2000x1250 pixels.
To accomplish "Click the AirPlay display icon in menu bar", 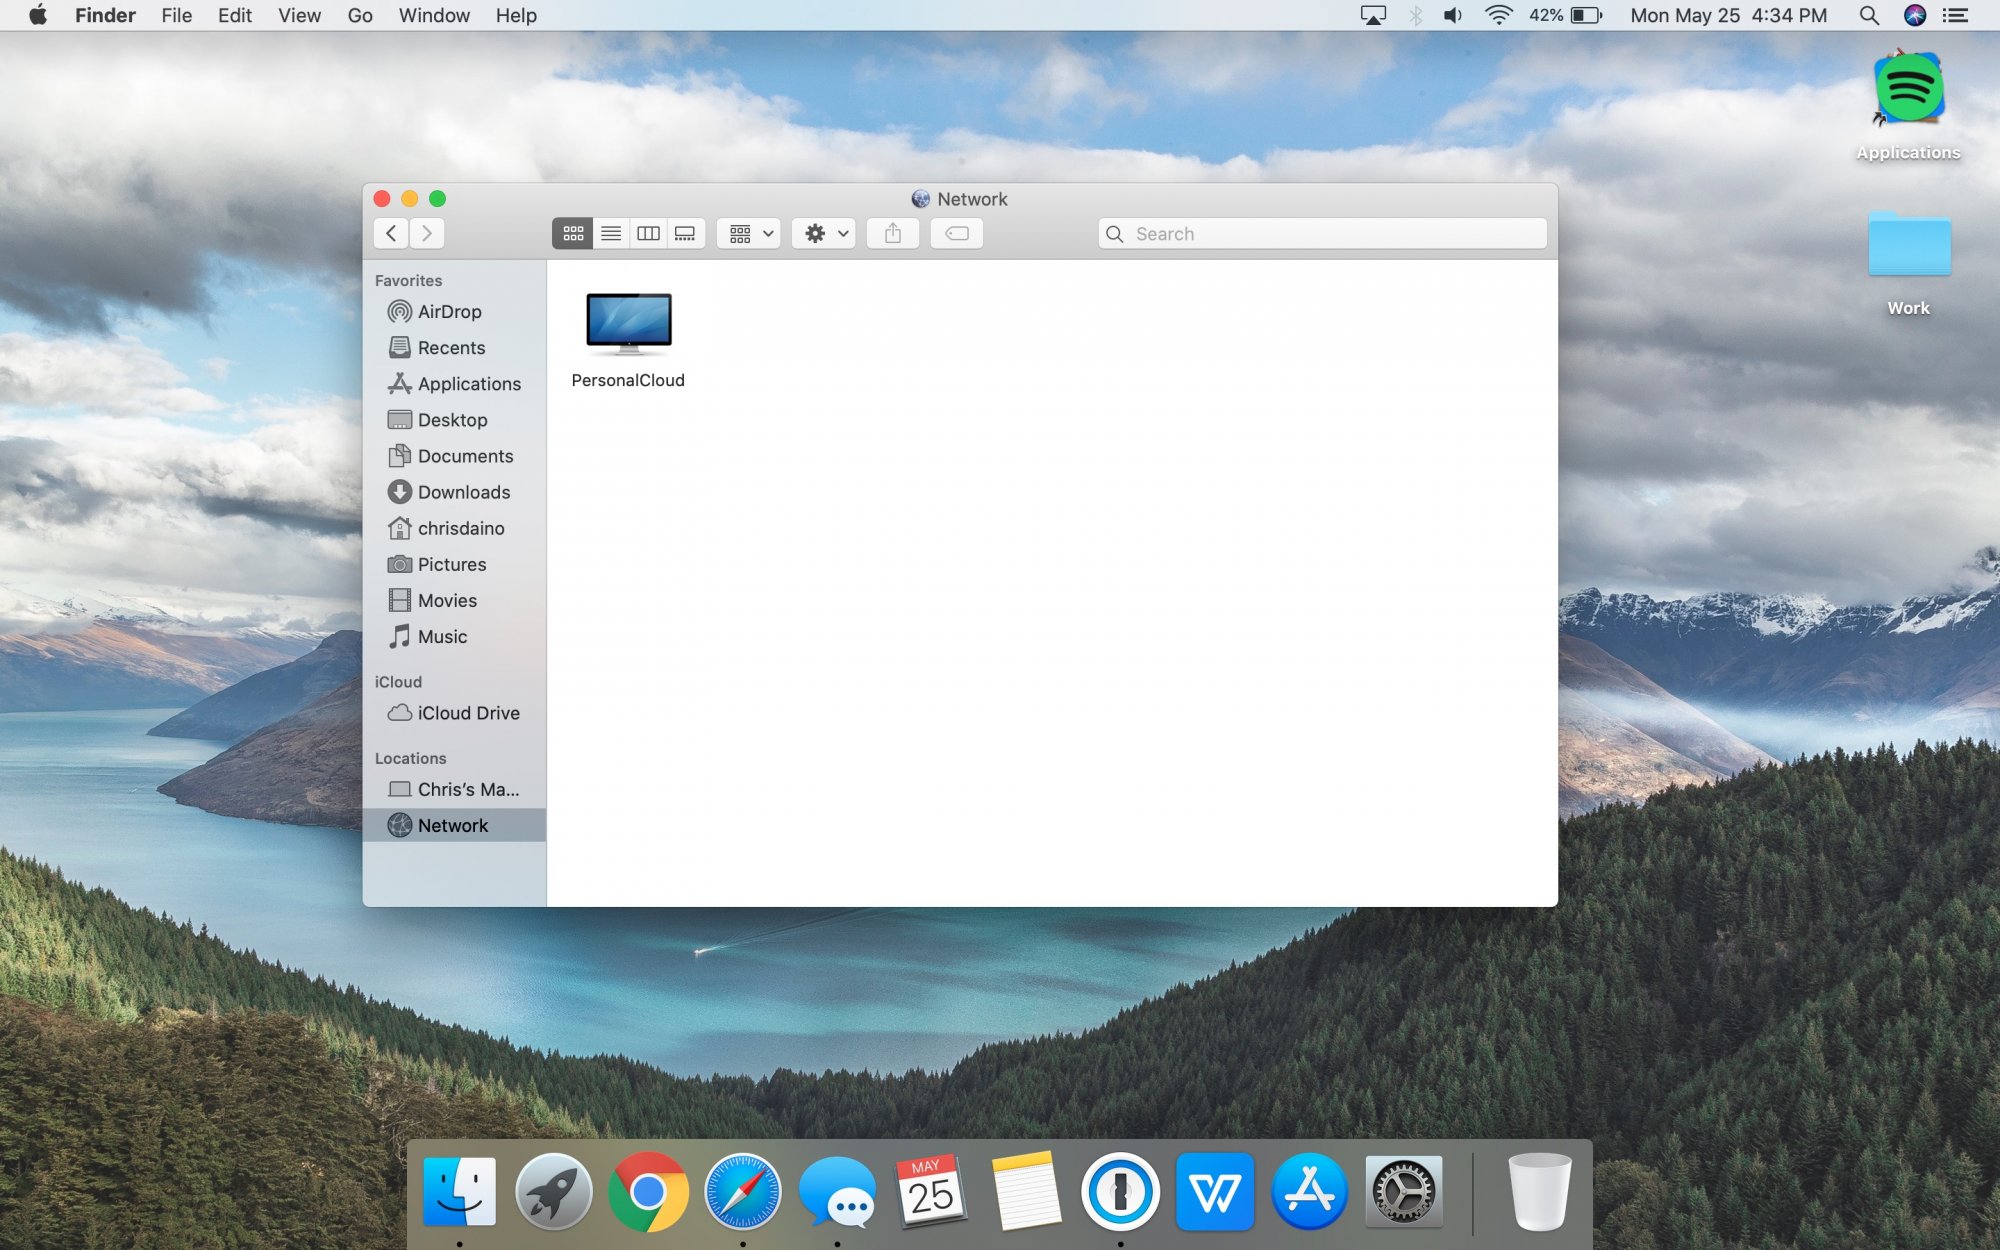I will pyautogui.click(x=1373, y=15).
